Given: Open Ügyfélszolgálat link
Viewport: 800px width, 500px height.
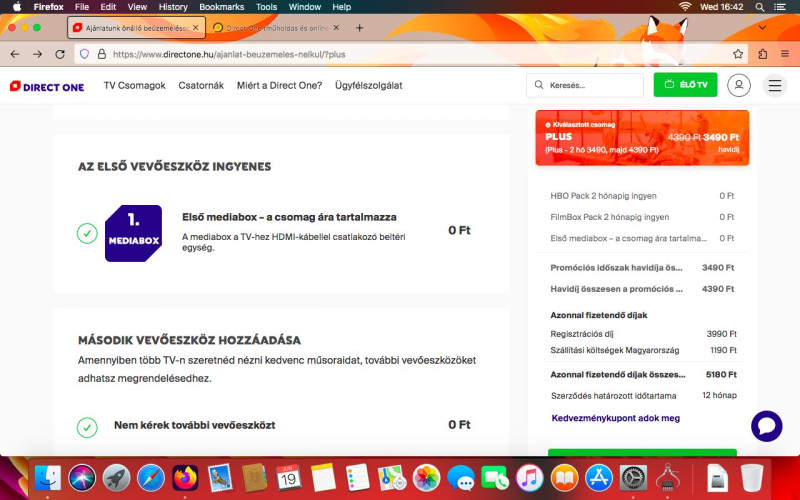Looking at the screenshot, I should coord(368,85).
